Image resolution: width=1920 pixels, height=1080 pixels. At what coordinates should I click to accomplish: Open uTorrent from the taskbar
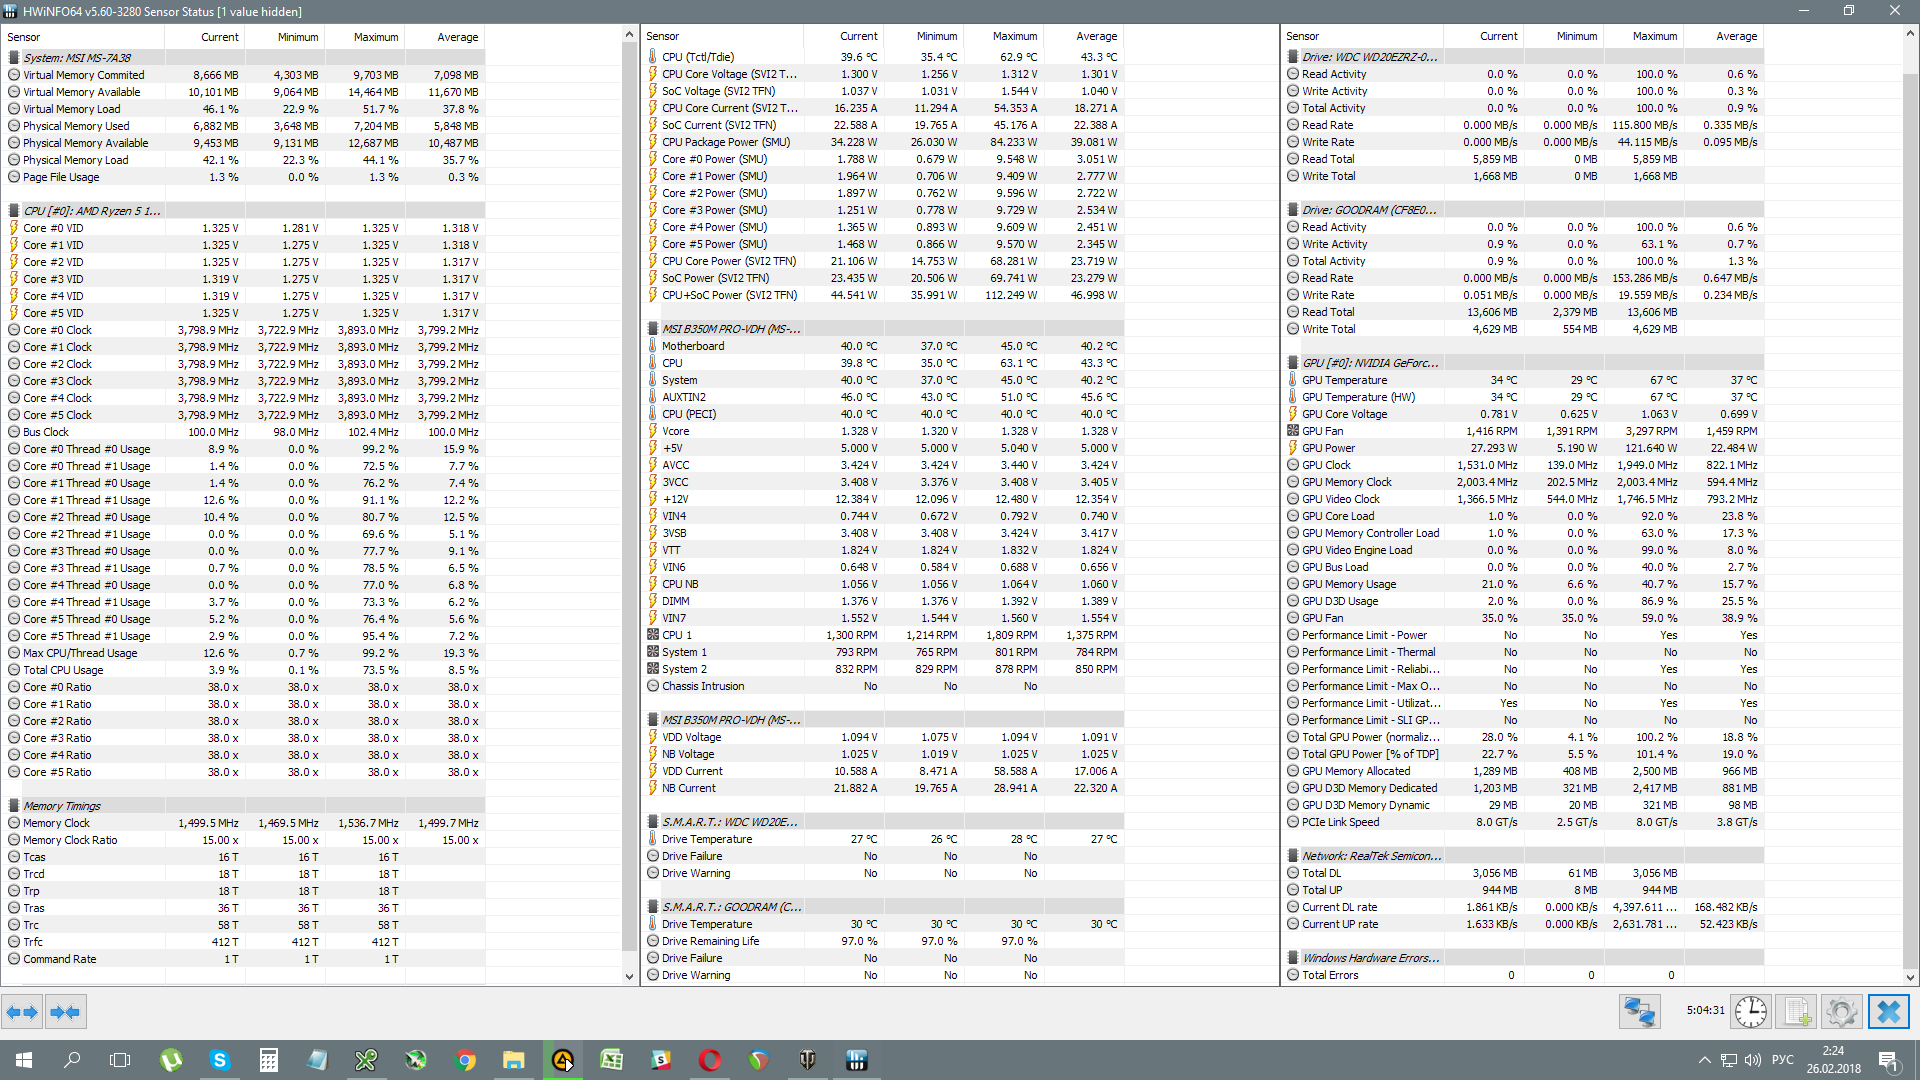171,1060
